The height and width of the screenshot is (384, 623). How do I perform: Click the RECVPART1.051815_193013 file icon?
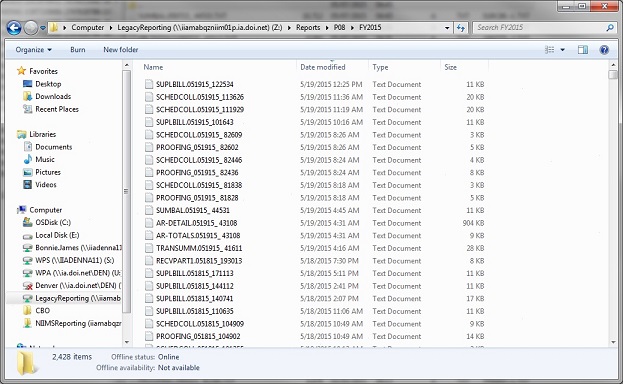click(x=149, y=261)
